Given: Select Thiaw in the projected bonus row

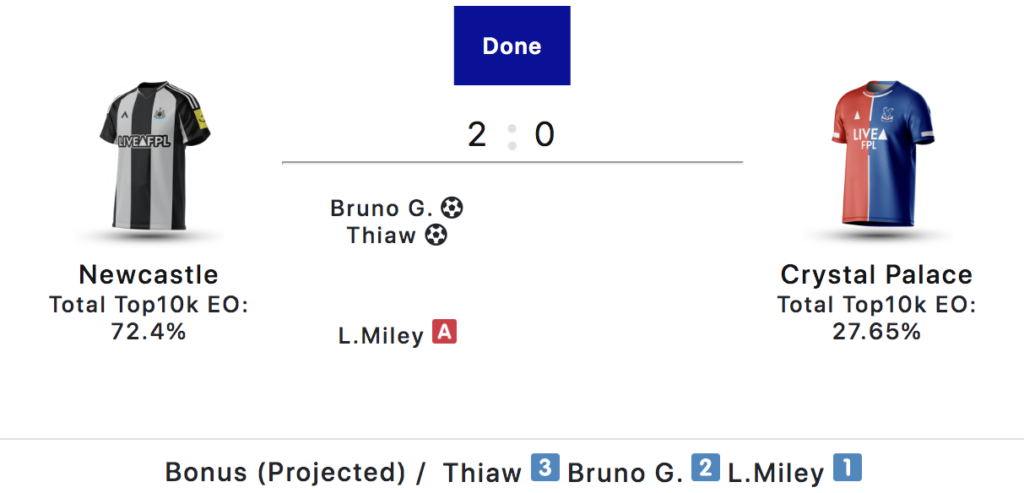Looking at the screenshot, I should (x=483, y=472).
